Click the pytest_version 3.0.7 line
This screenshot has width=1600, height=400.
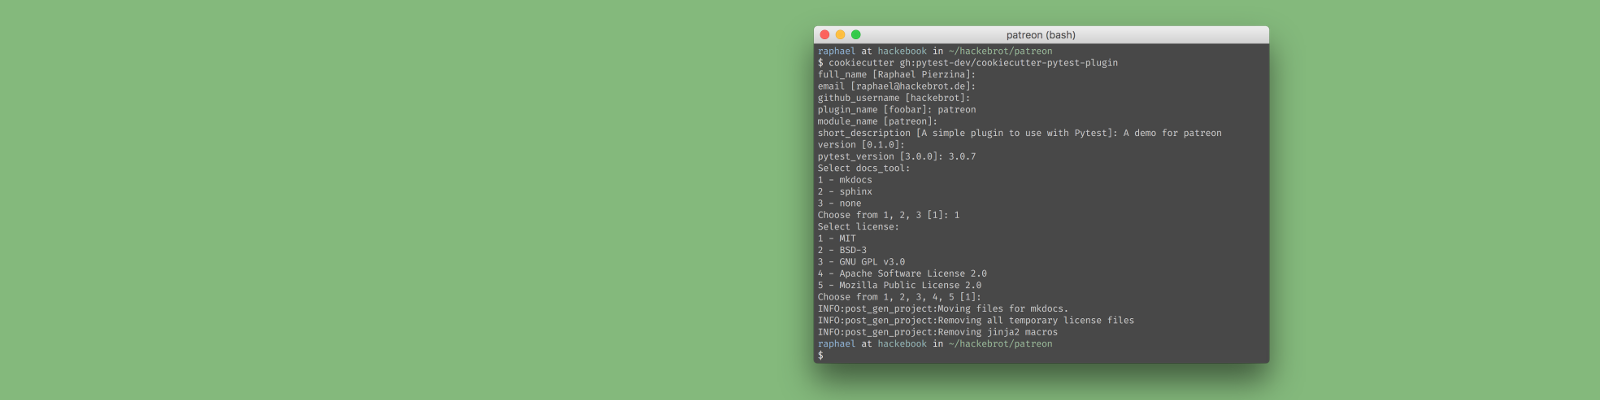[897, 157]
